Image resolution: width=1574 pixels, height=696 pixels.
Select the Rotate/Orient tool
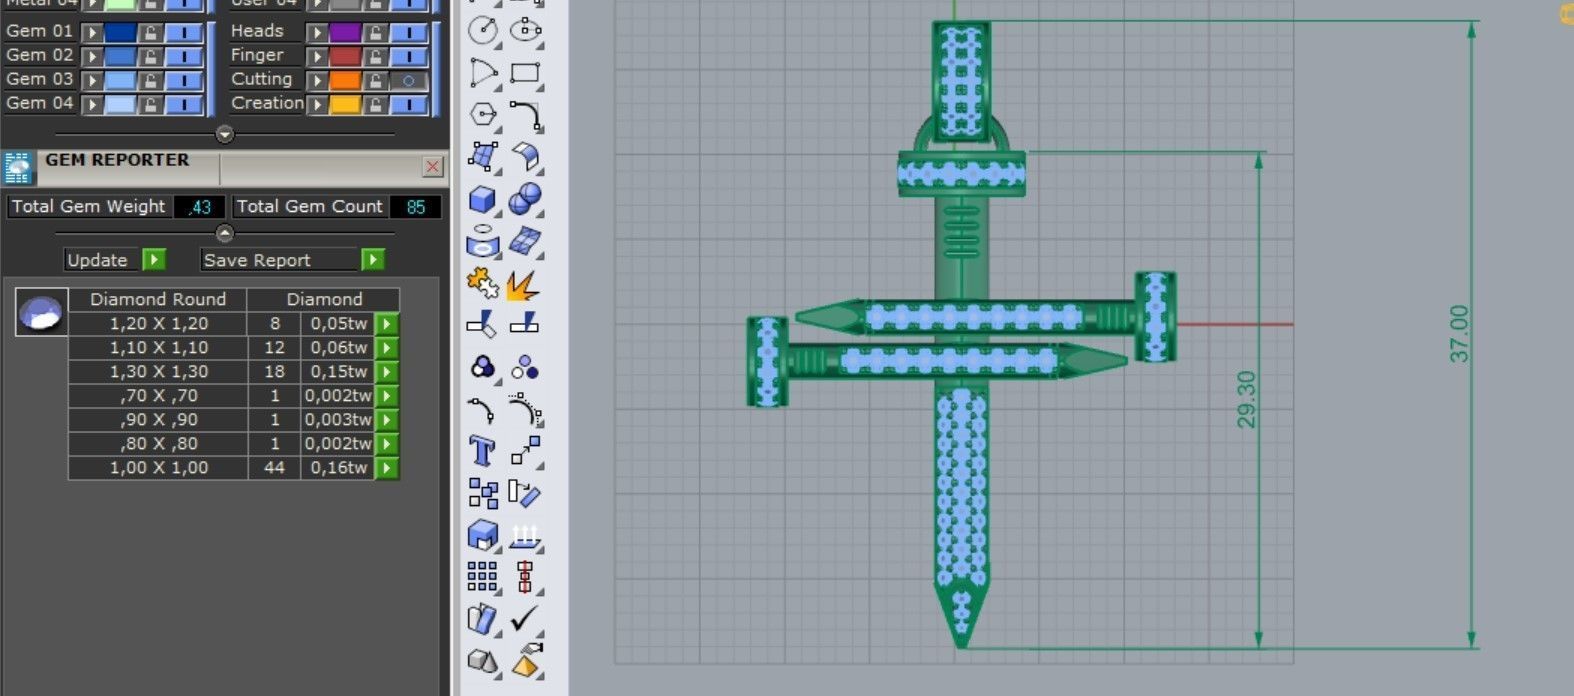526,494
